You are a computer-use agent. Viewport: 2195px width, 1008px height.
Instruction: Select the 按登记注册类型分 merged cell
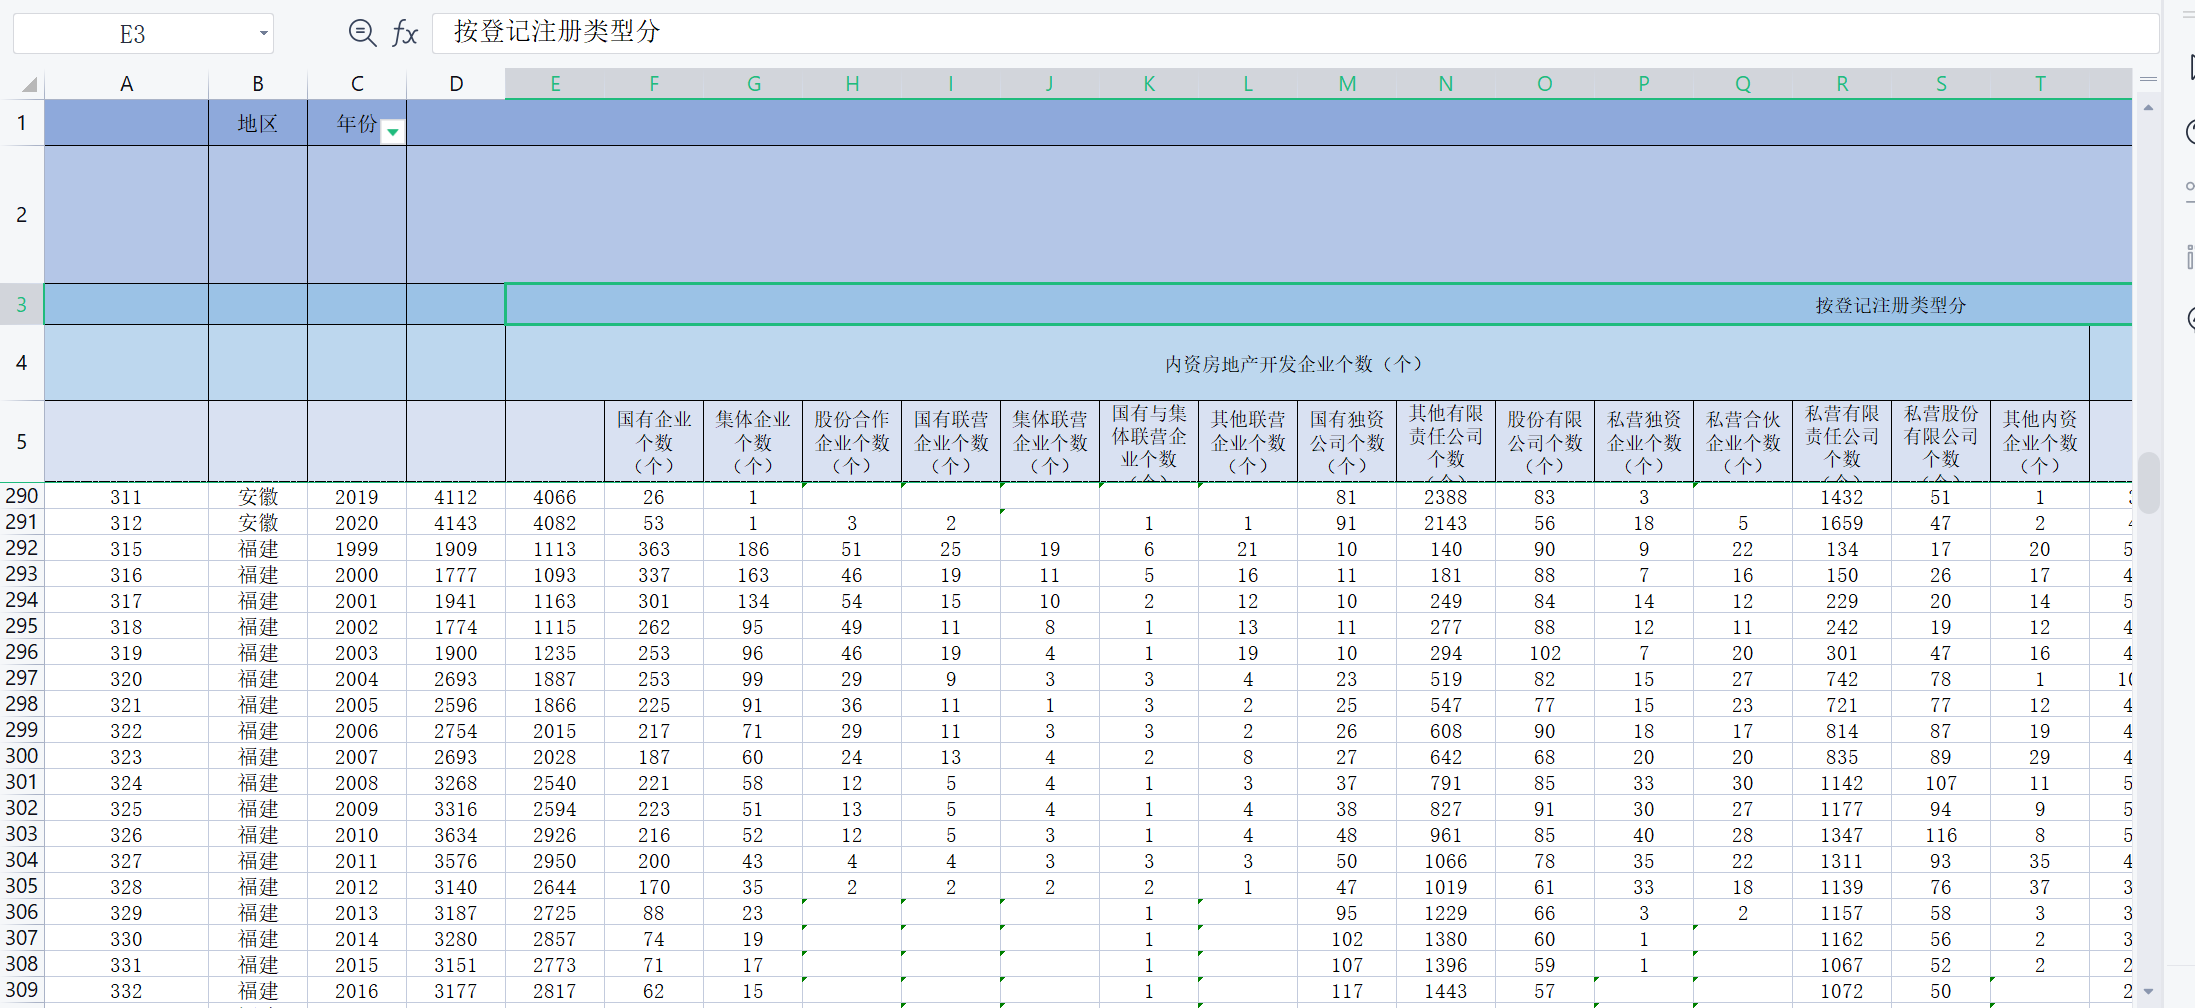pos(1318,305)
